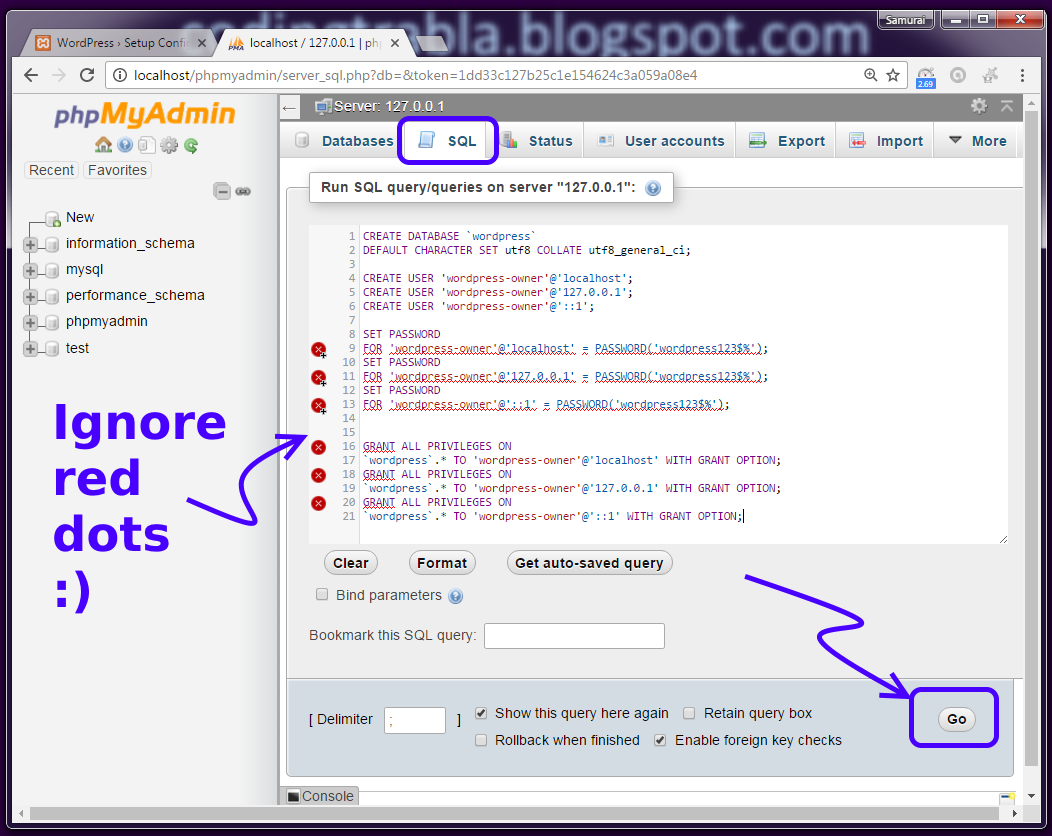Open the phpMyAdmin documentation question mark icon

125,144
